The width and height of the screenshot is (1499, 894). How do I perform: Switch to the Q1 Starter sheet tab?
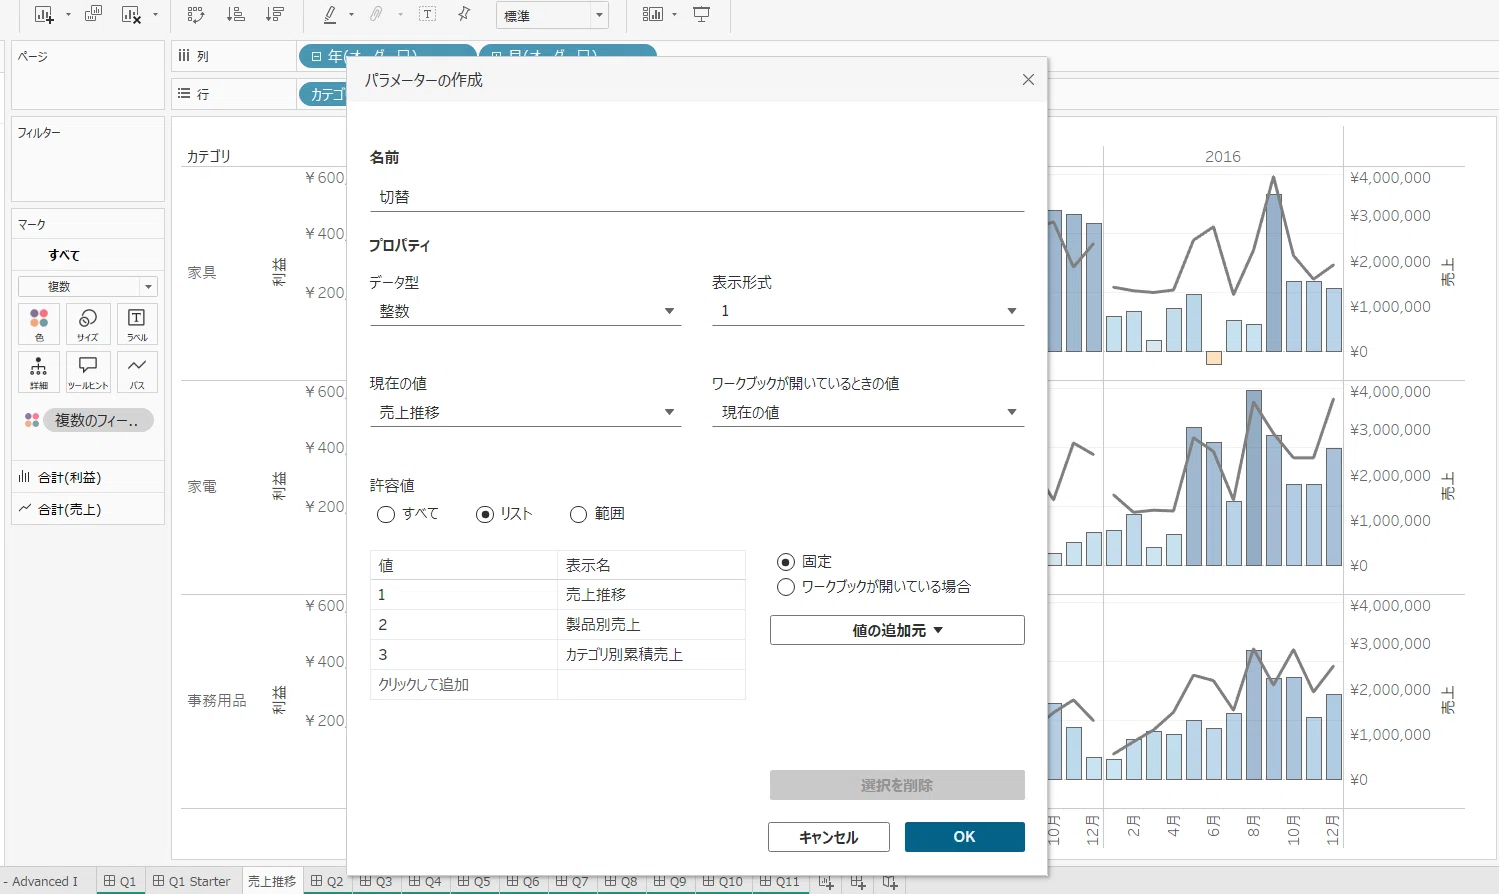[191, 881]
